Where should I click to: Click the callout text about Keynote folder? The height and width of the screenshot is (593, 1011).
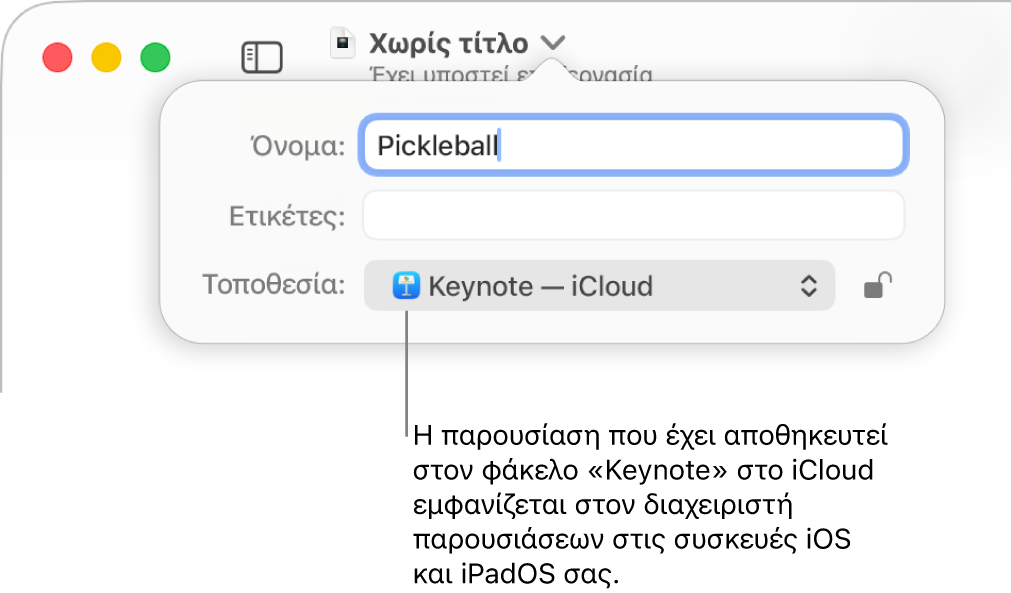[x=650, y=504]
